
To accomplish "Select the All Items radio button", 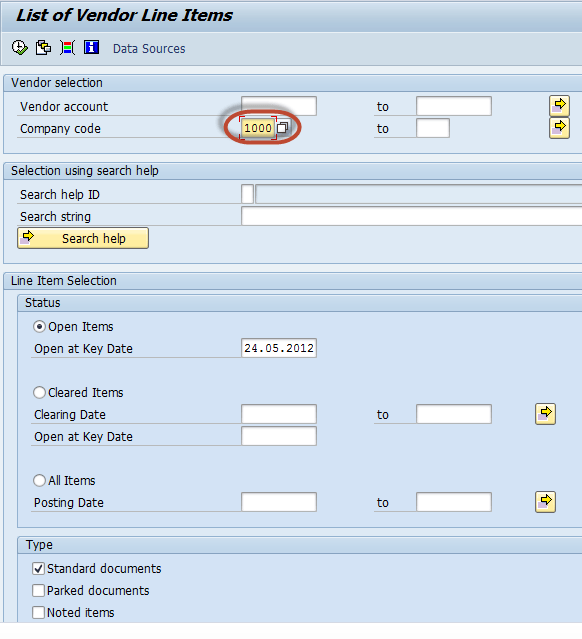I will [x=39, y=480].
